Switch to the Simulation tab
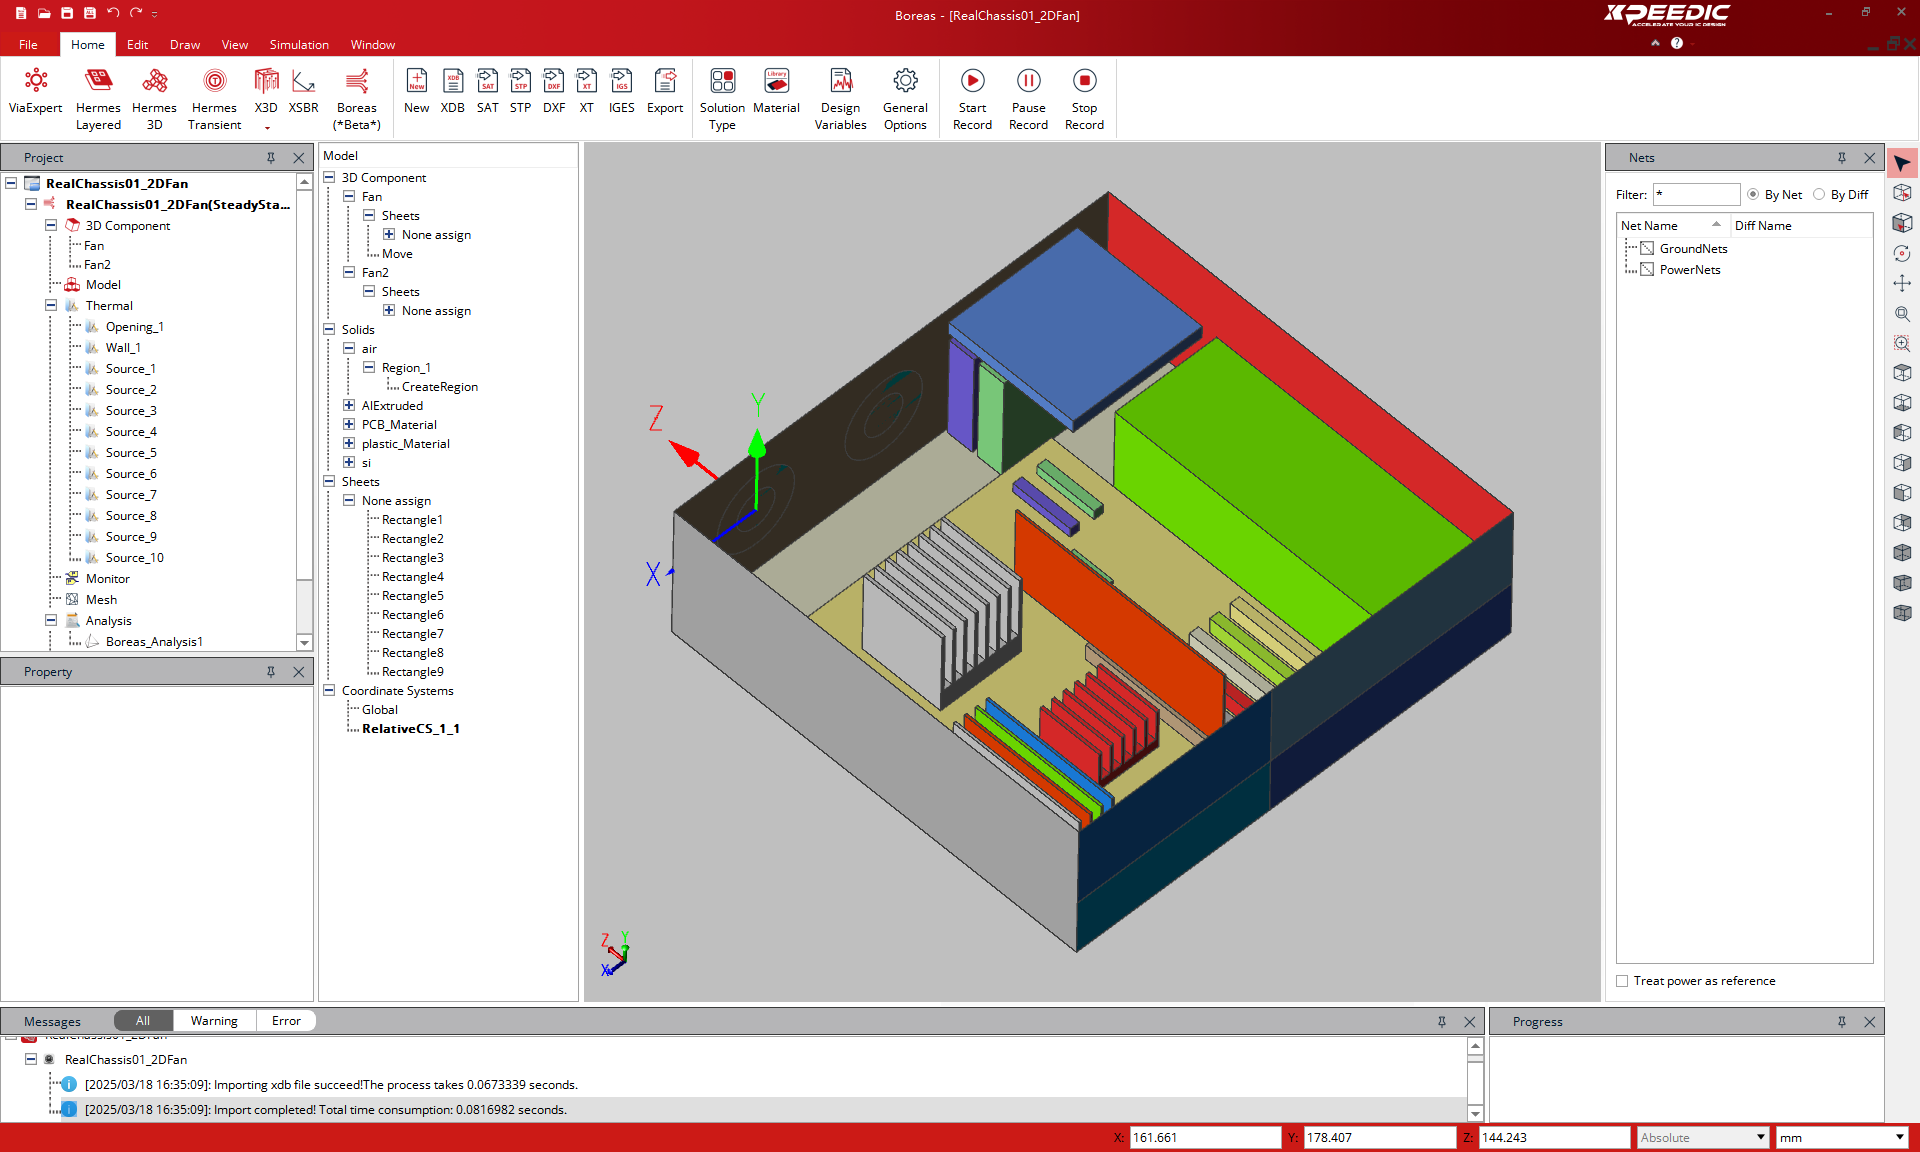The image size is (1920, 1152). [x=299, y=44]
